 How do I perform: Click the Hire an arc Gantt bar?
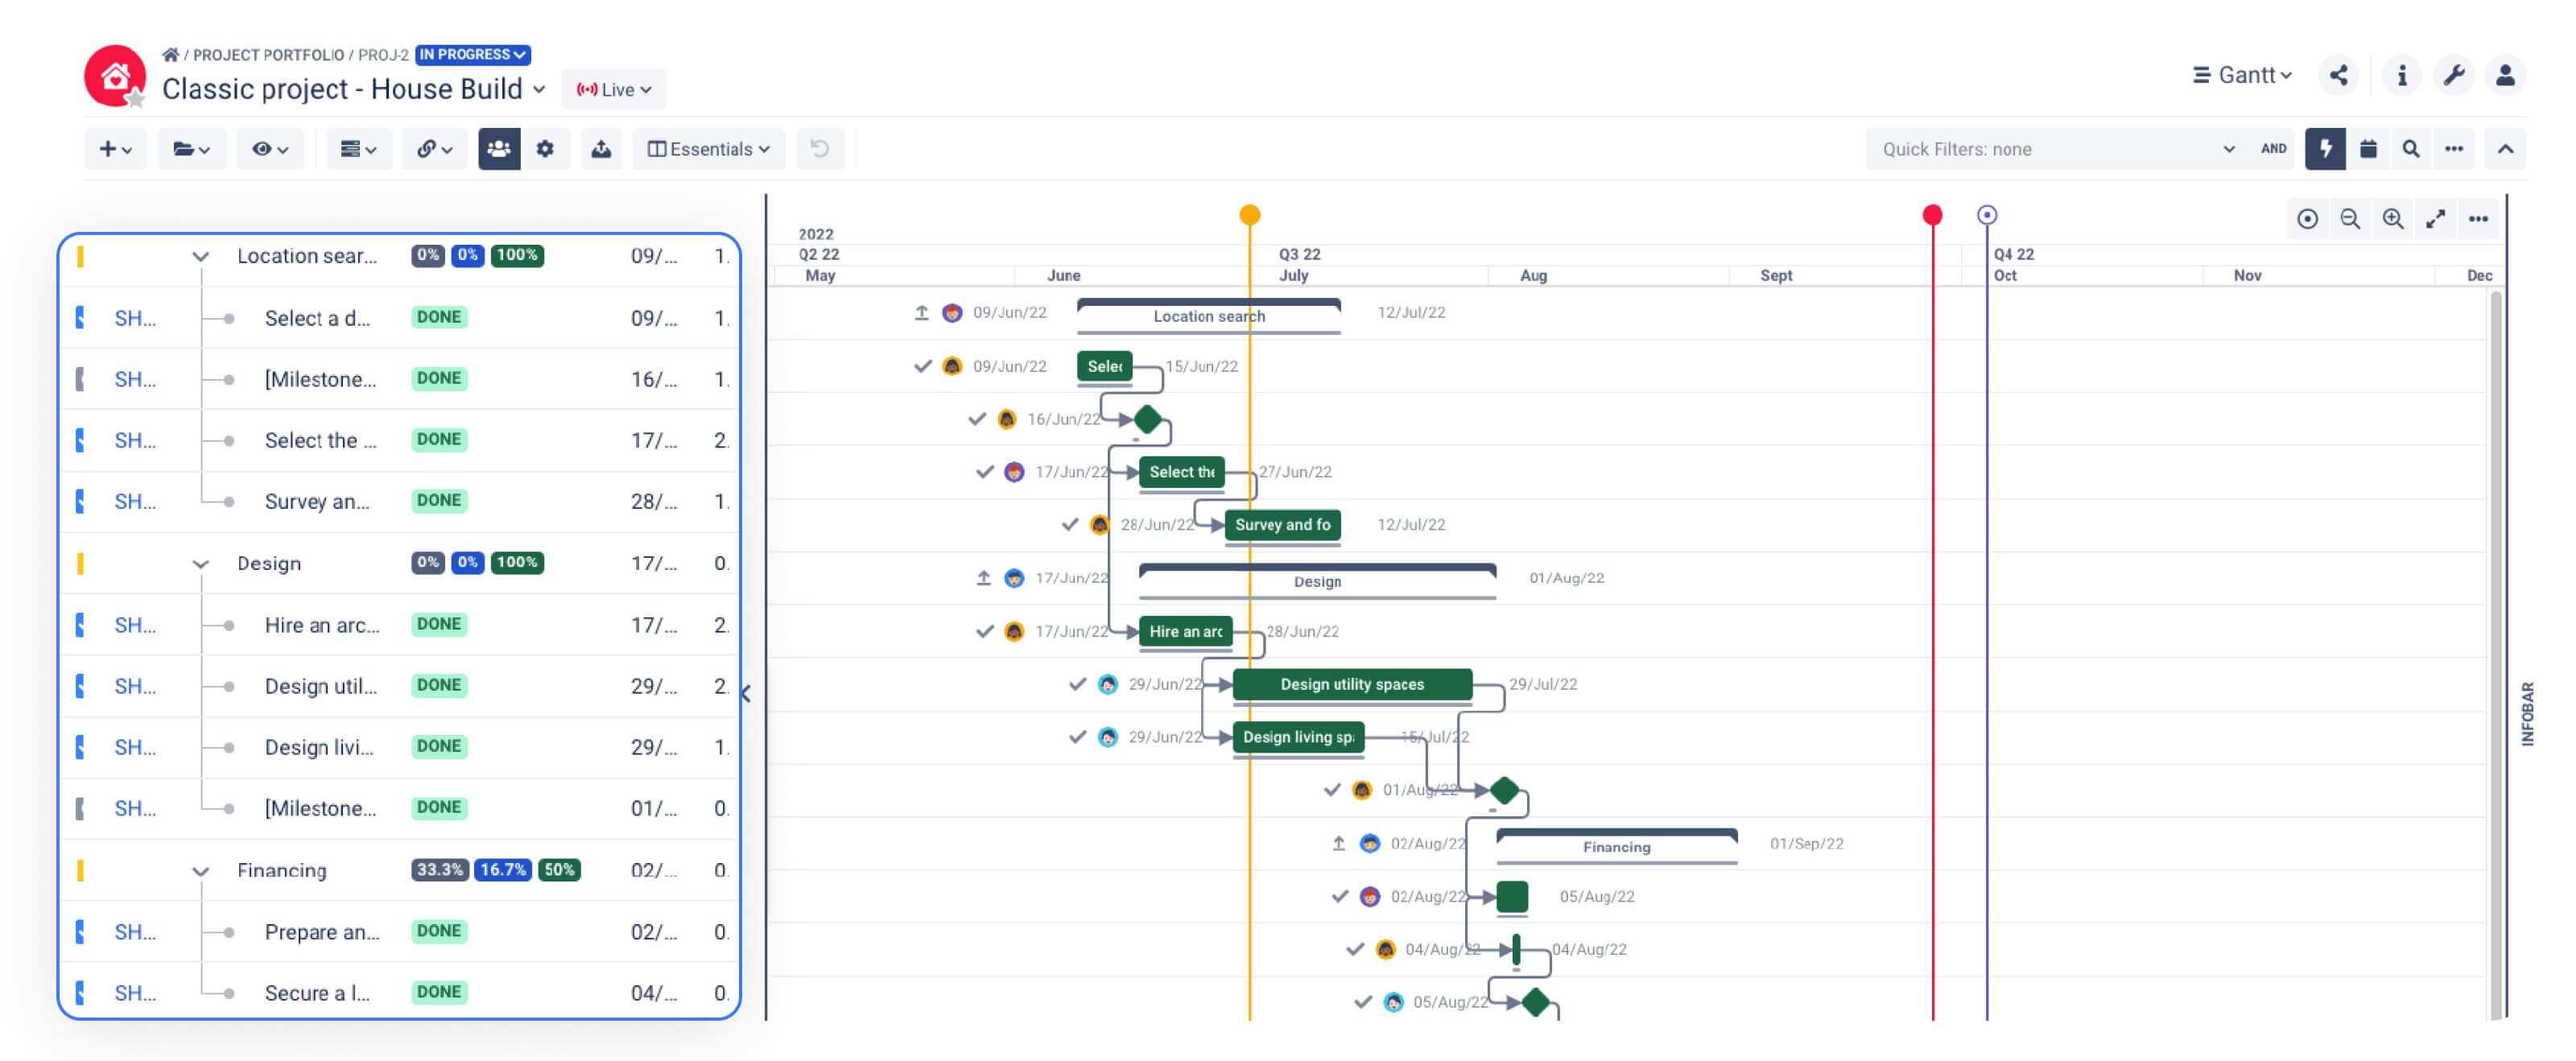pyautogui.click(x=1185, y=632)
